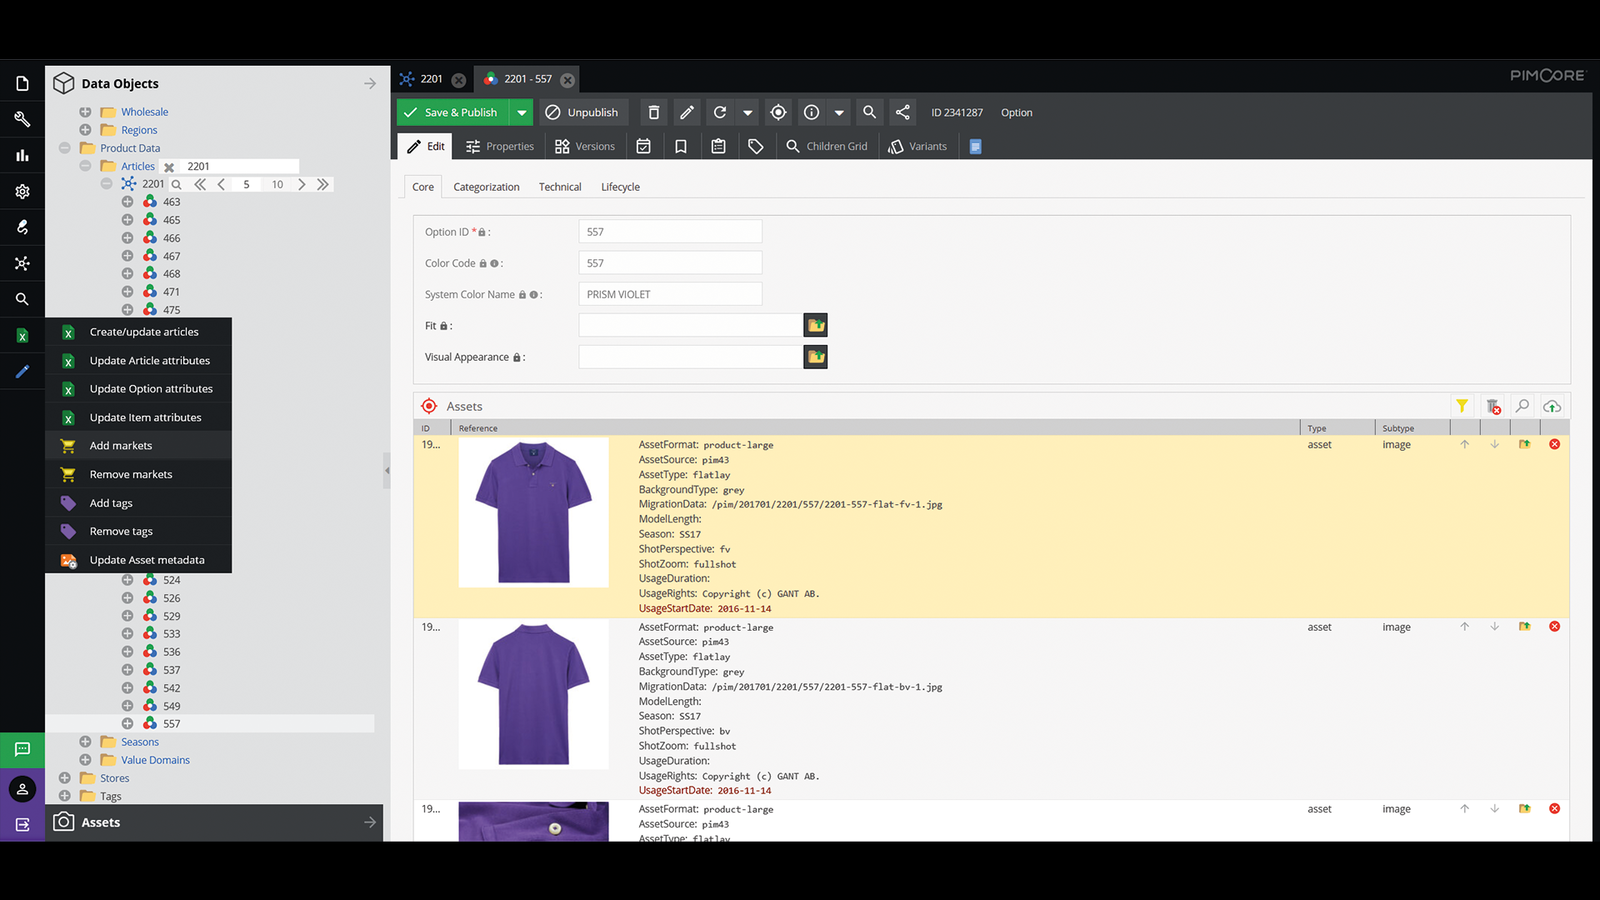Image resolution: width=1600 pixels, height=900 pixels.
Task: Open the search icon in left sidebar
Action: point(22,299)
